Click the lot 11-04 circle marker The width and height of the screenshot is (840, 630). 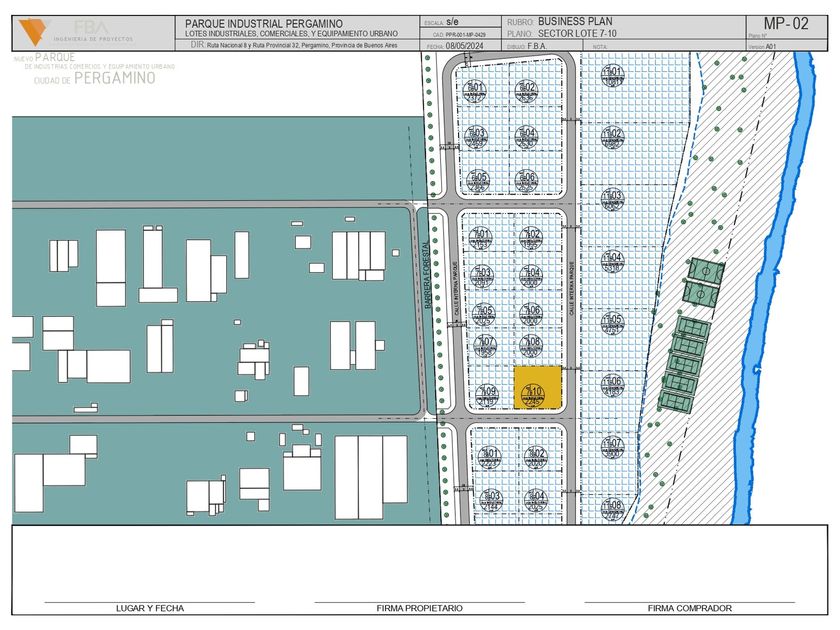click(x=612, y=261)
